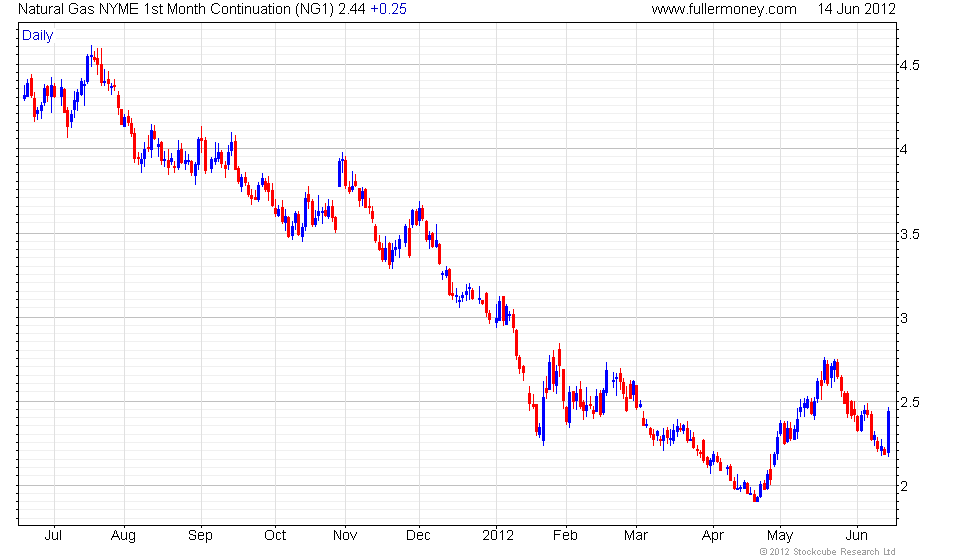
Task: Click the 'Nov' month label on the time axis
Action: [345, 536]
